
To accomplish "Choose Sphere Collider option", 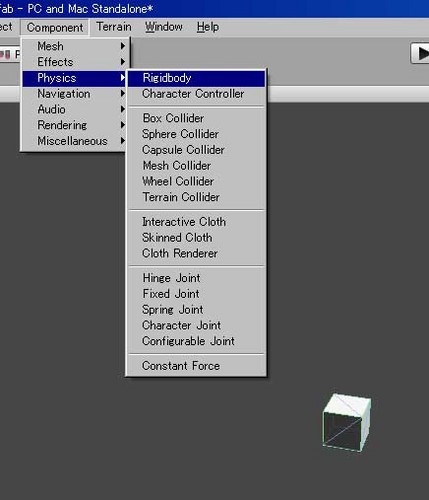I will 196,134.
